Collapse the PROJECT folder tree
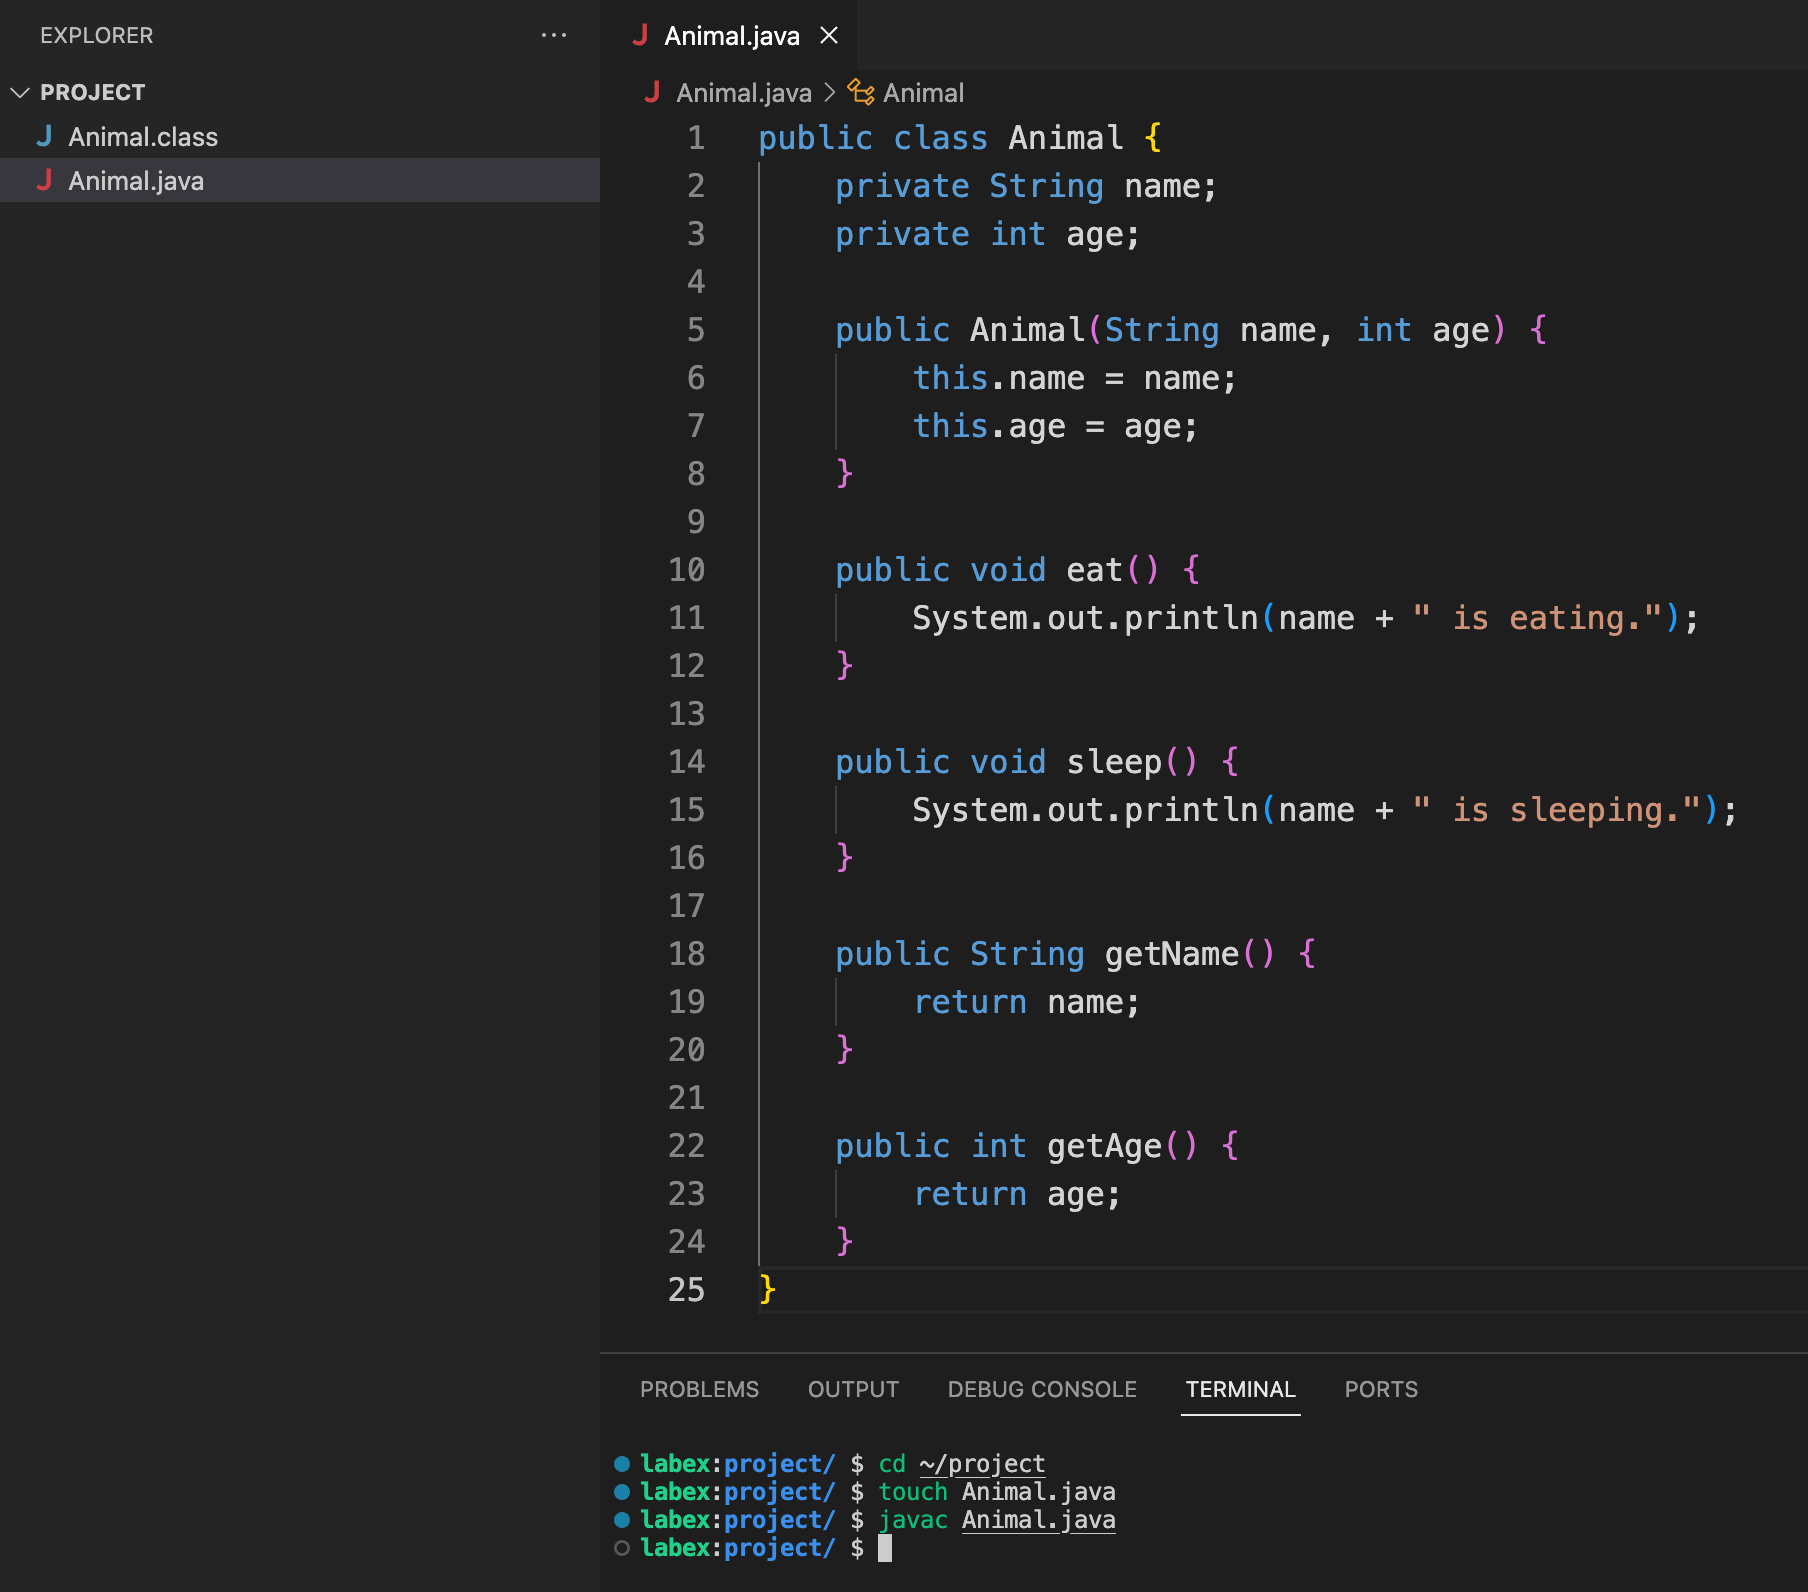The height and width of the screenshot is (1592, 1808). [20, 92]
